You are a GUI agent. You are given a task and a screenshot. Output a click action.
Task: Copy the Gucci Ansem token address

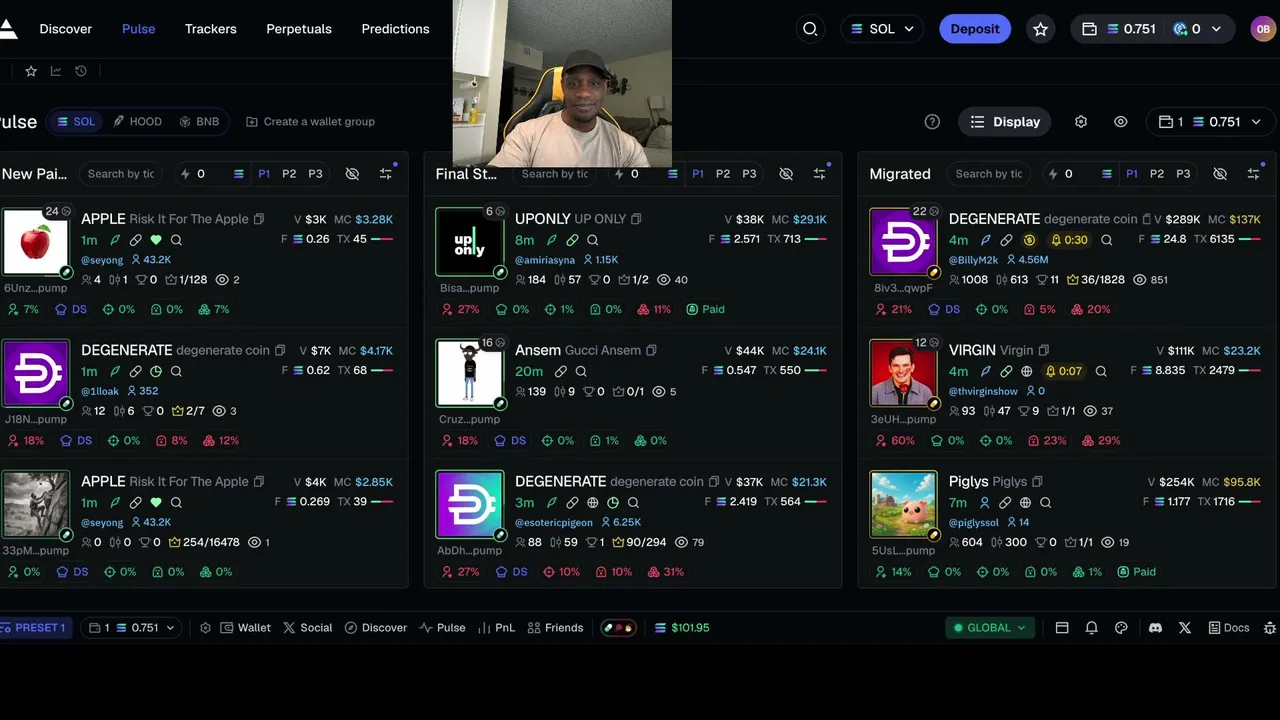click(x=651, y=350)
